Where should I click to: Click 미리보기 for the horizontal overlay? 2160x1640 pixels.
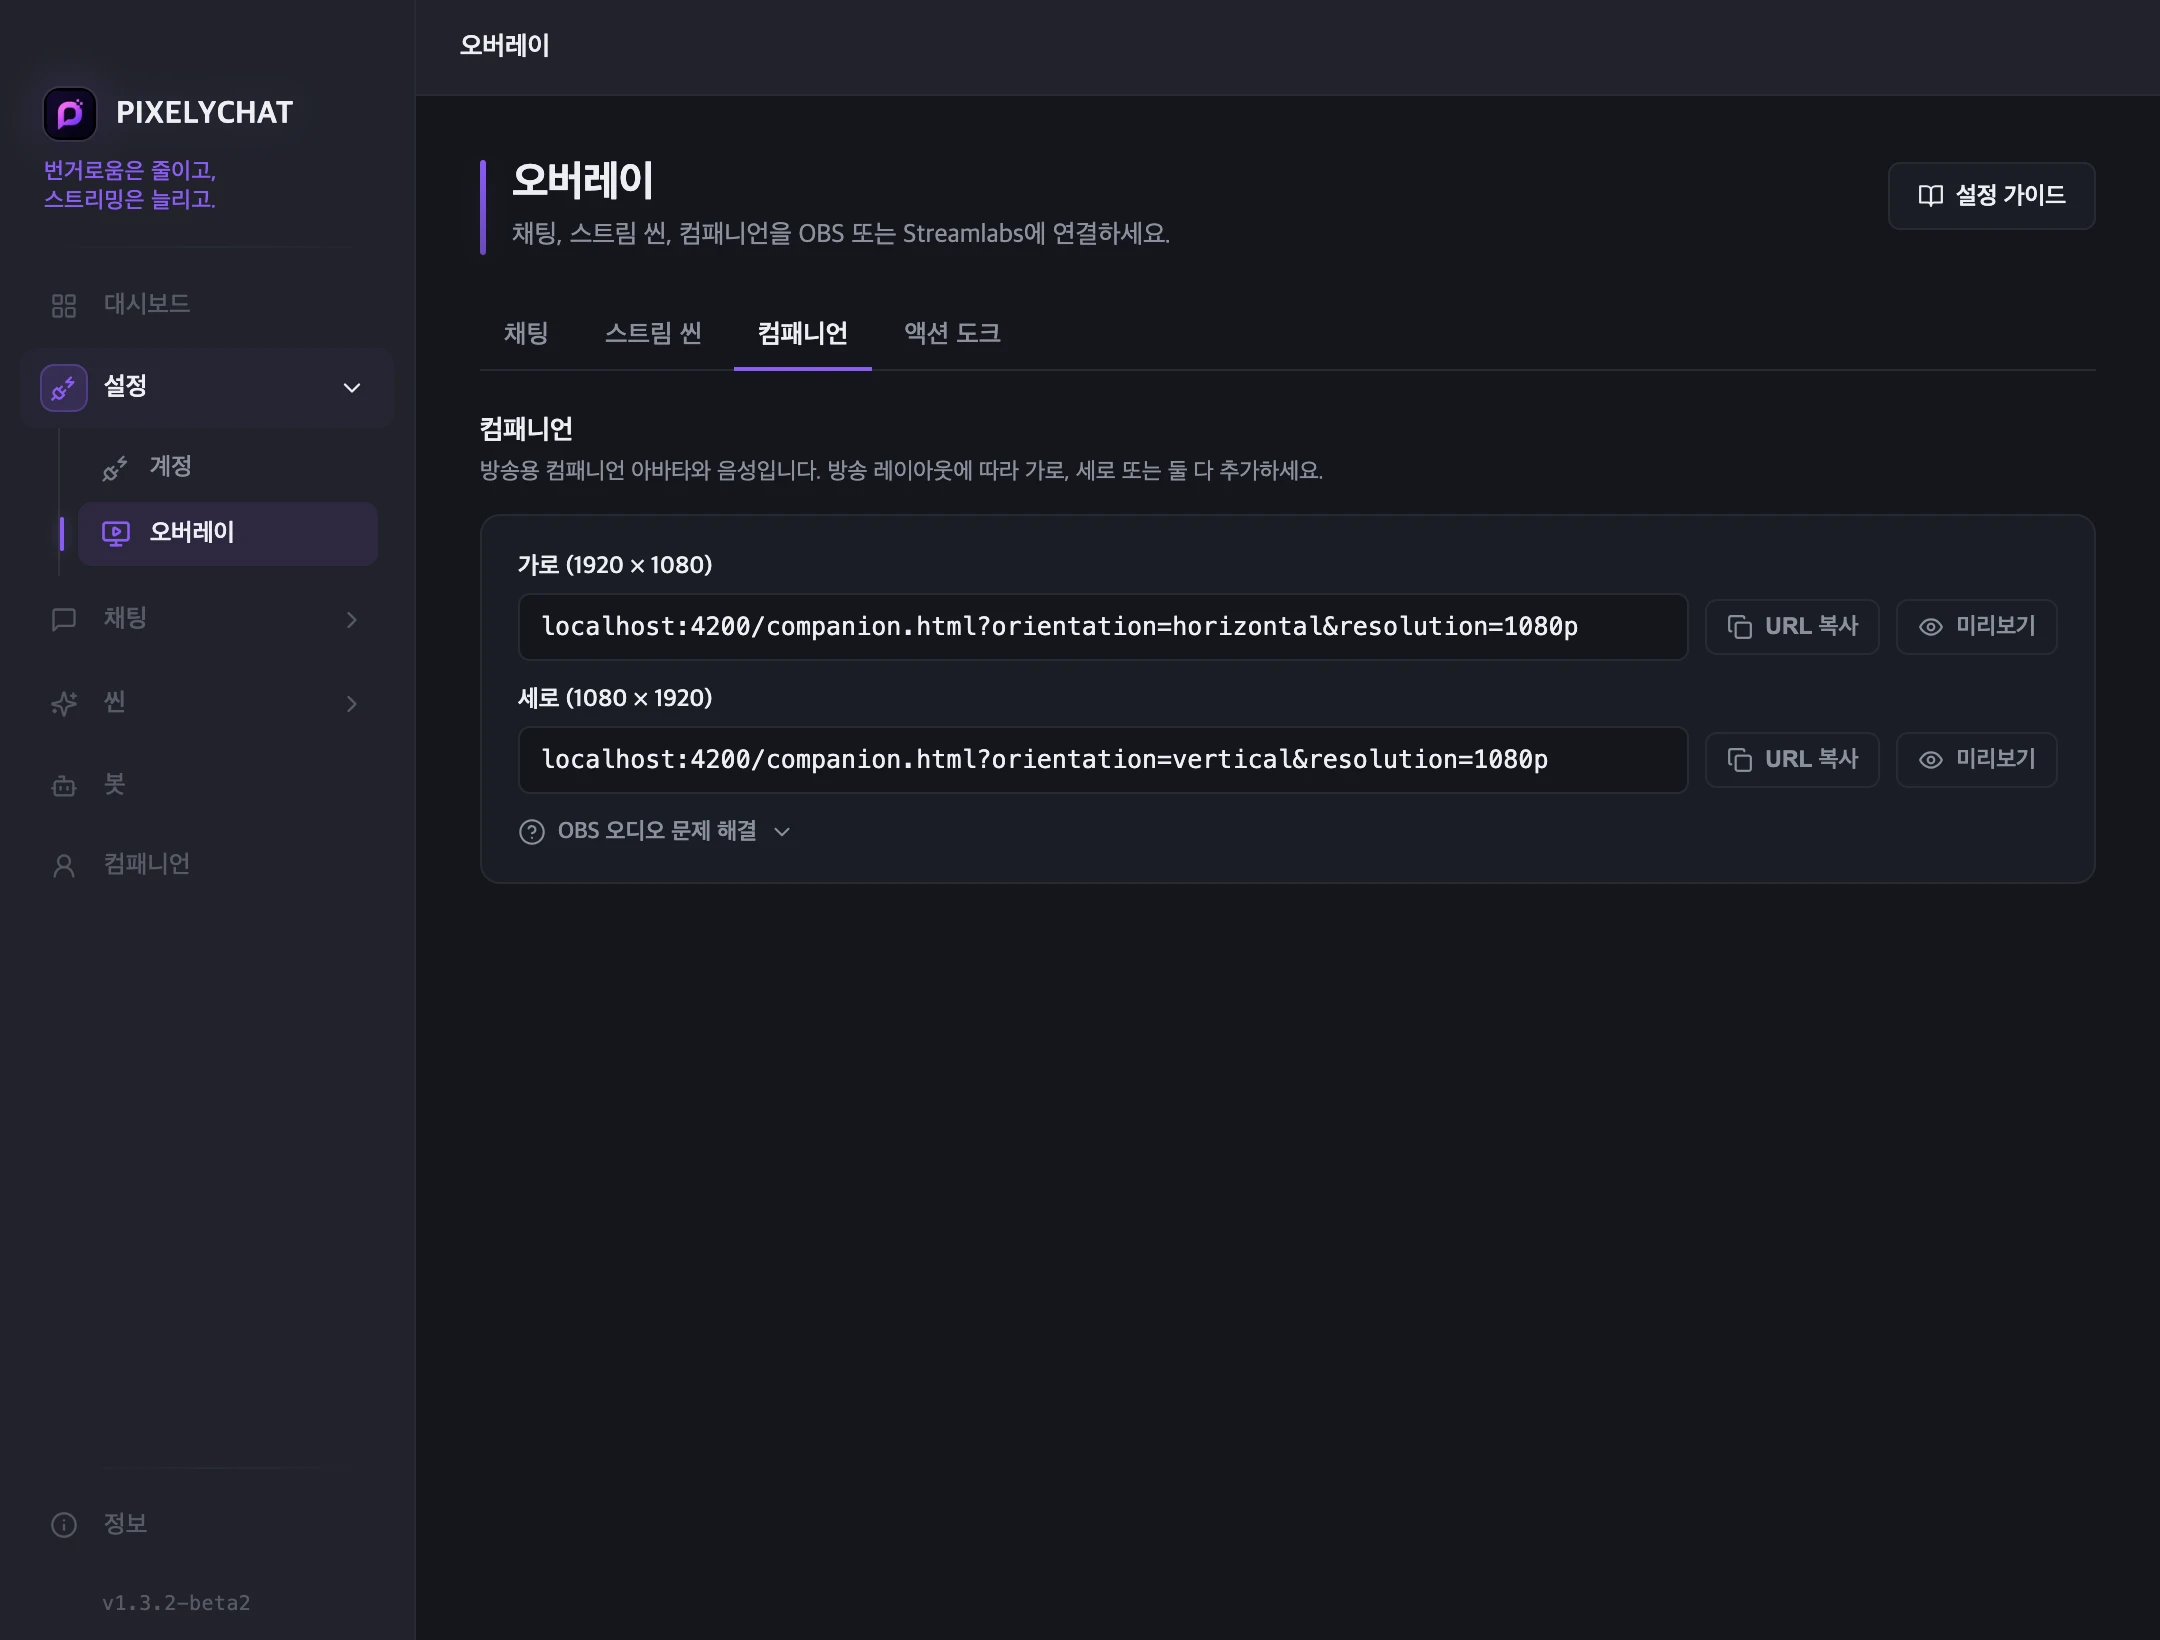click(1977, 627)
